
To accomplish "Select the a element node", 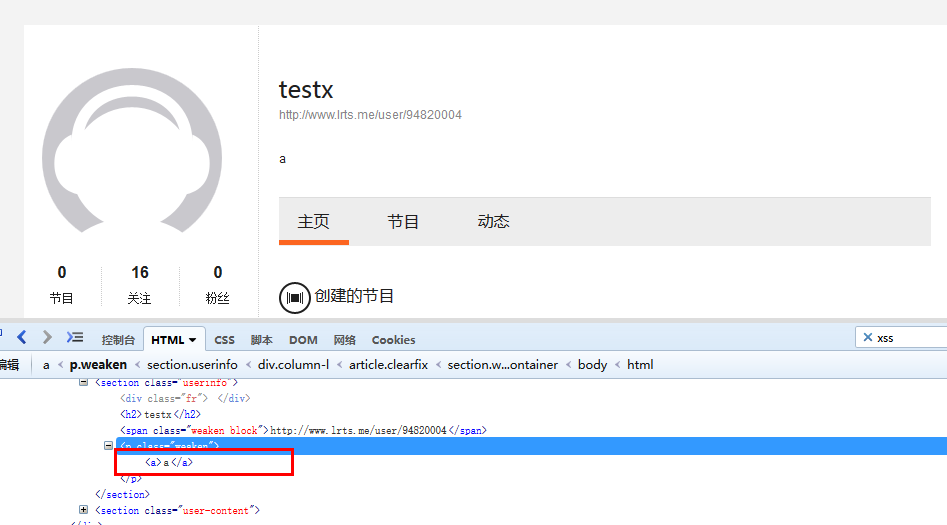I will pyautogui.click(x=169, y=462).
